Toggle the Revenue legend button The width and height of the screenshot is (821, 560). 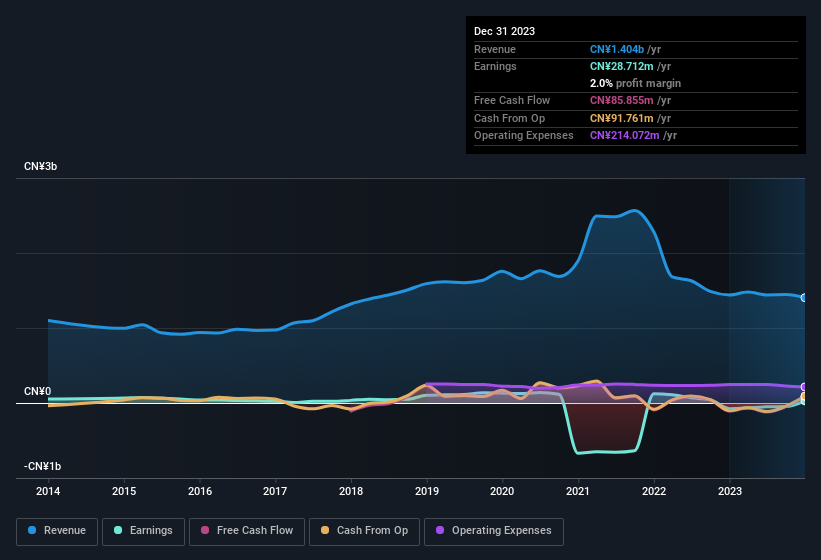click(x=57, y=531)
